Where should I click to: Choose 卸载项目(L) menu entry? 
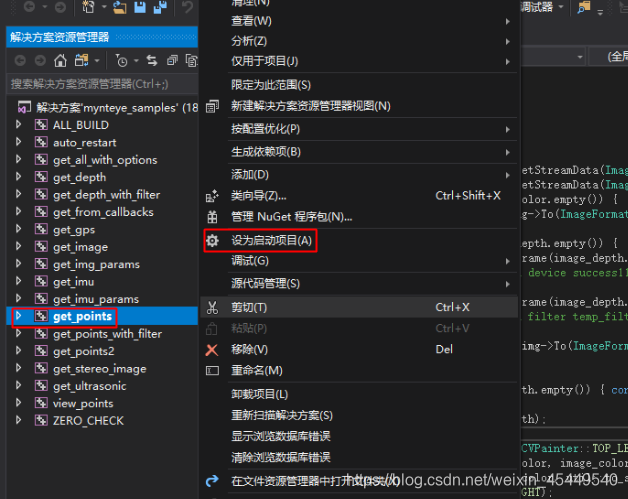pyautogui.click(x=359, y=394)
